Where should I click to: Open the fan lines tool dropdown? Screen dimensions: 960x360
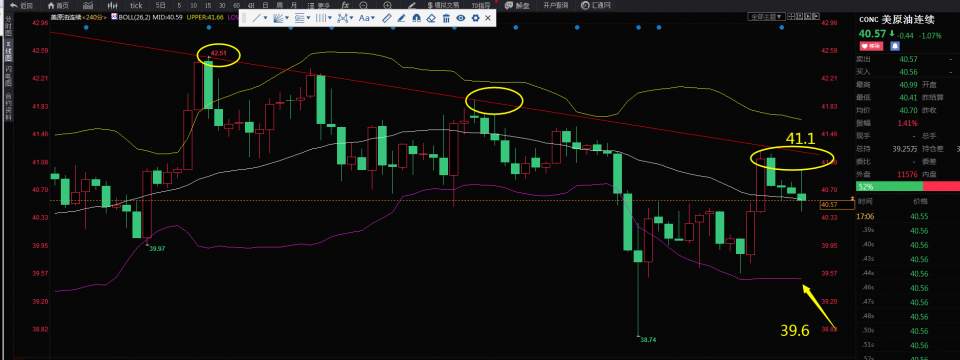281,18
